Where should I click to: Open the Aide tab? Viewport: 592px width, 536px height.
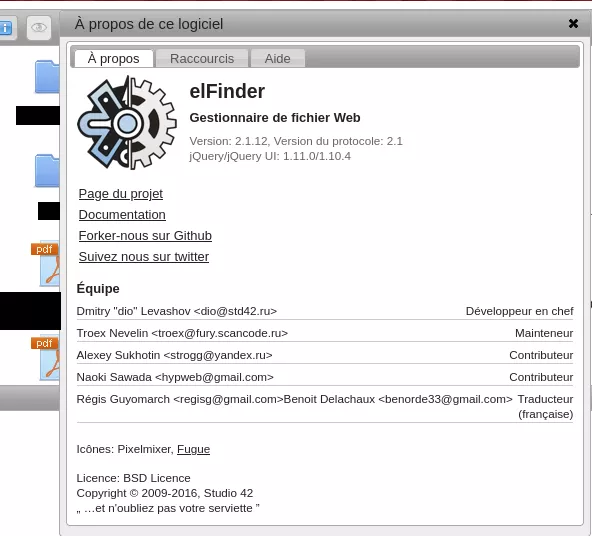coord(278,59)
